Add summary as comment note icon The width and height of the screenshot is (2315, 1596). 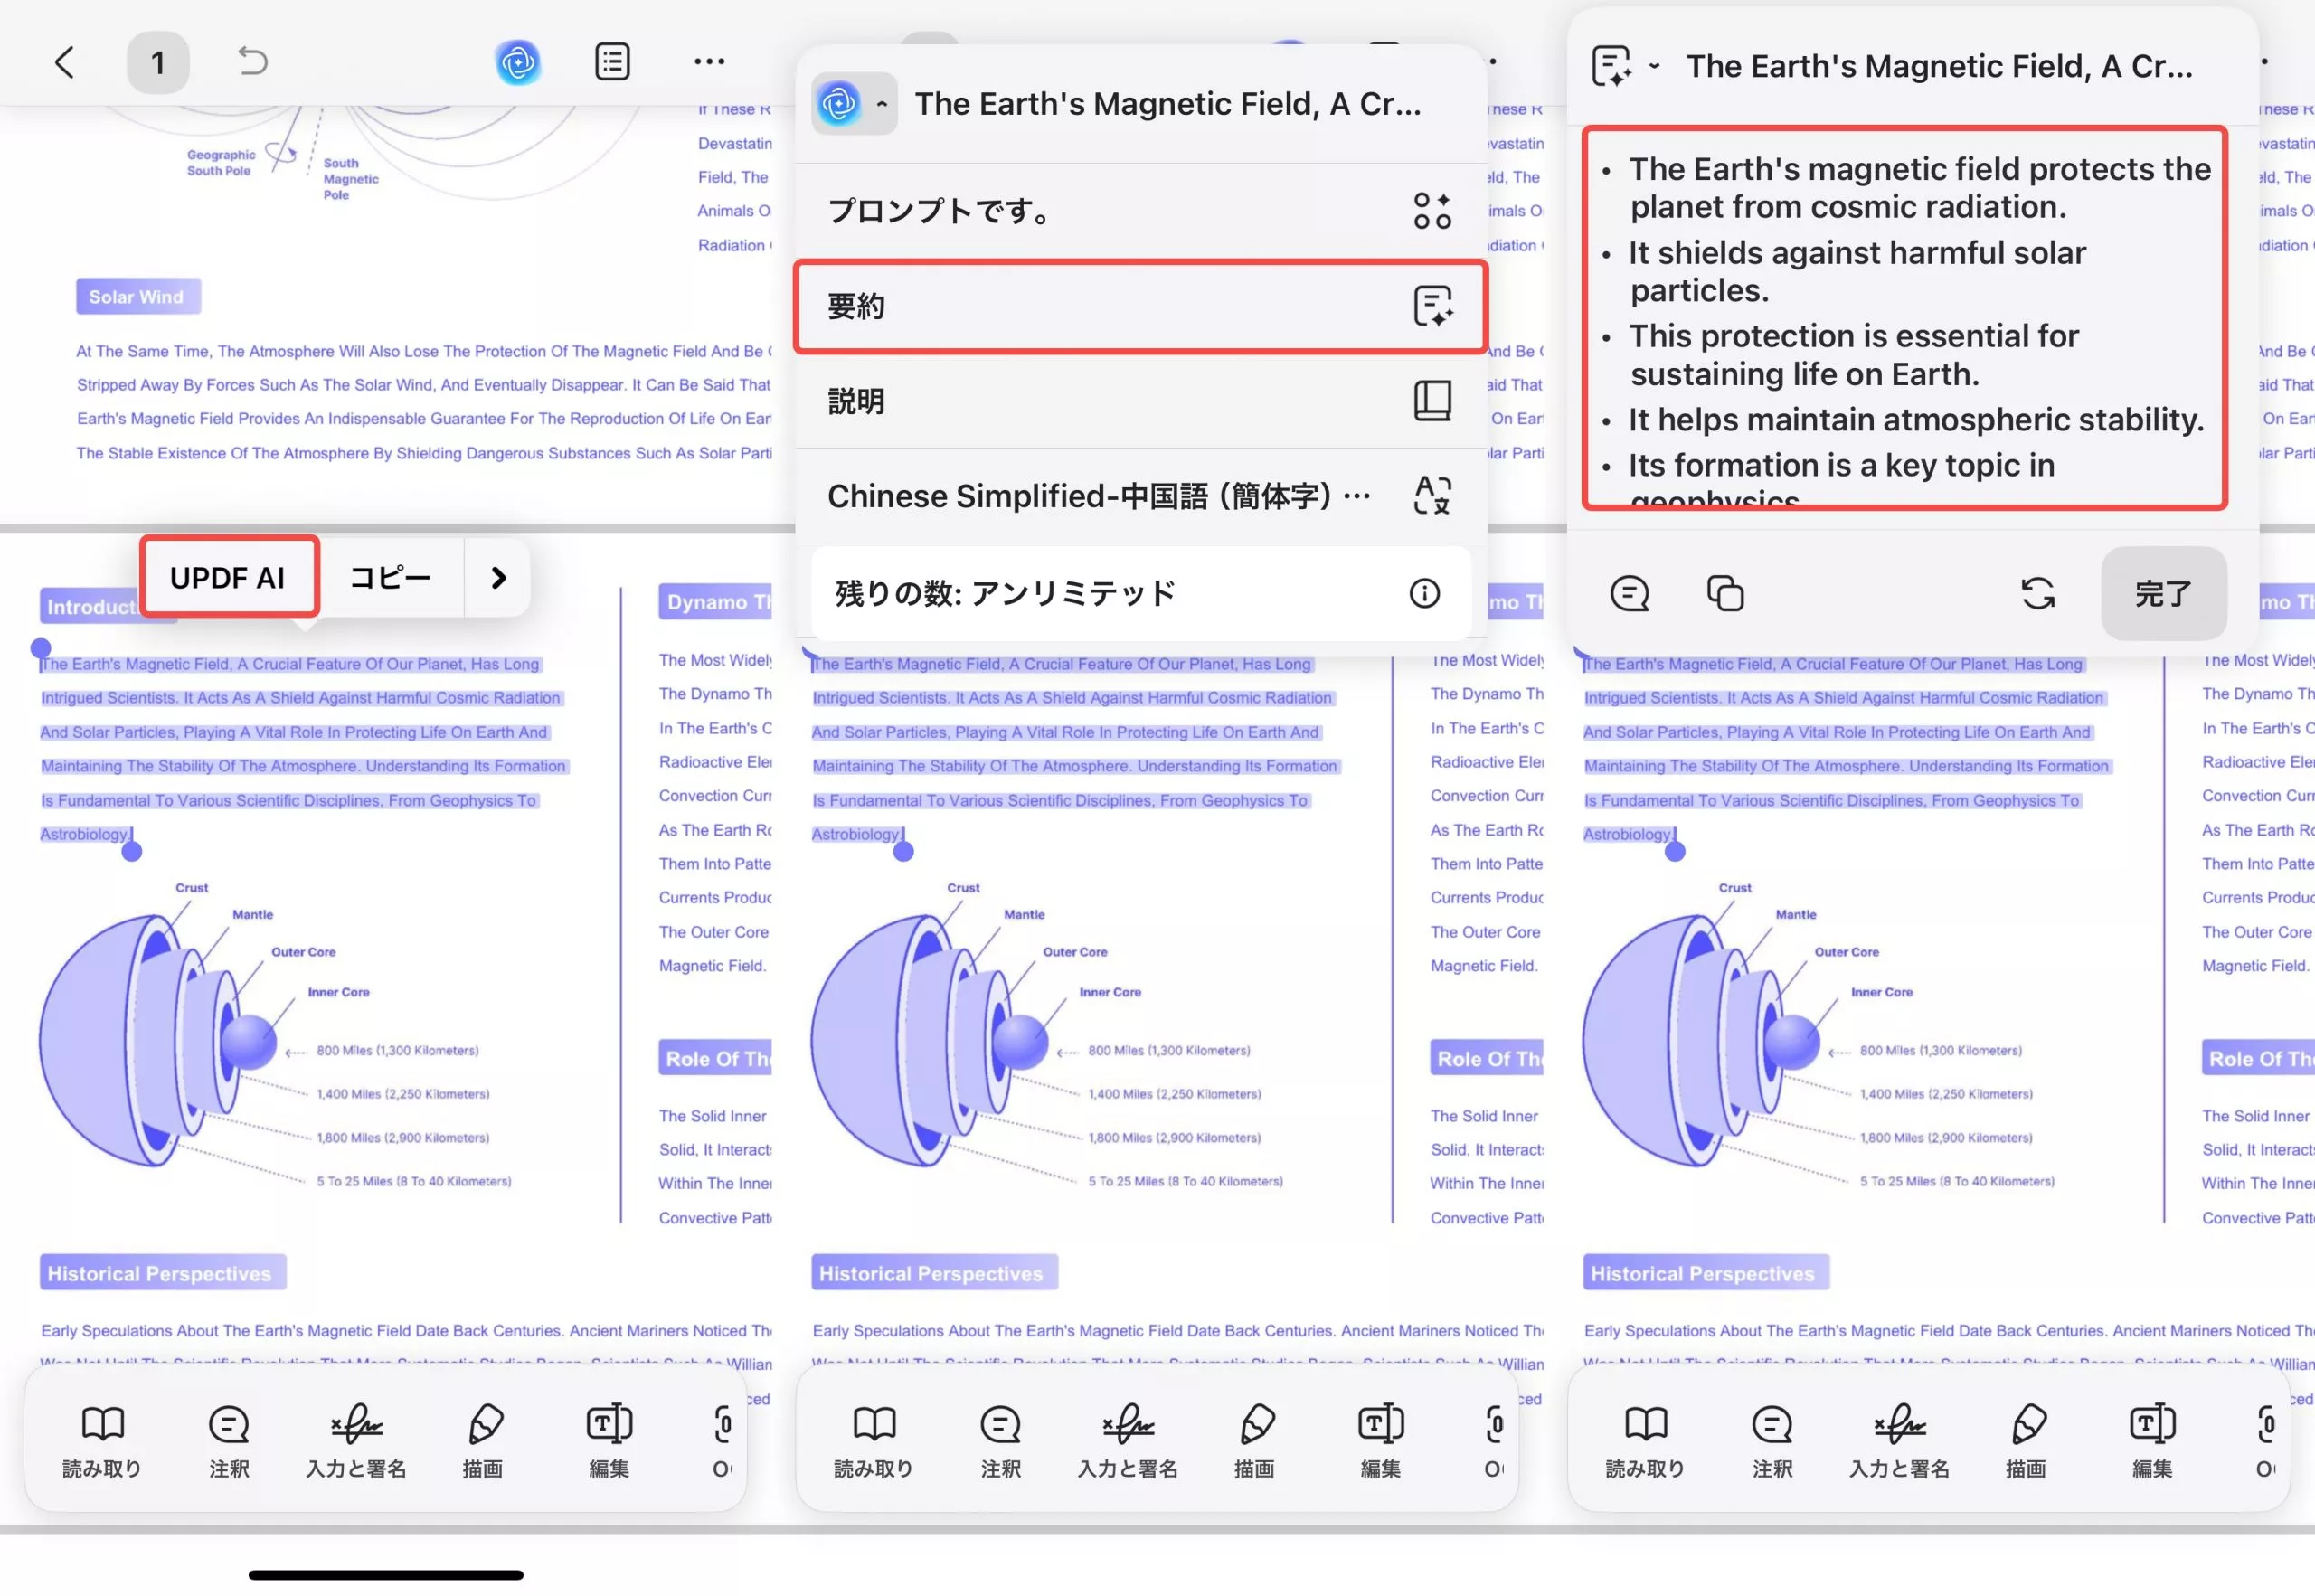(1629, 594)
